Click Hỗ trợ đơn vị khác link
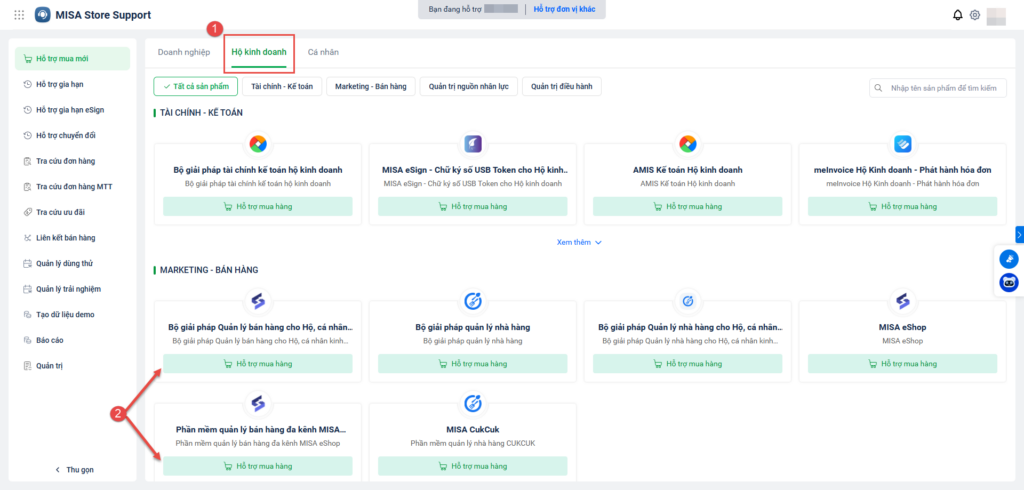 564,10
